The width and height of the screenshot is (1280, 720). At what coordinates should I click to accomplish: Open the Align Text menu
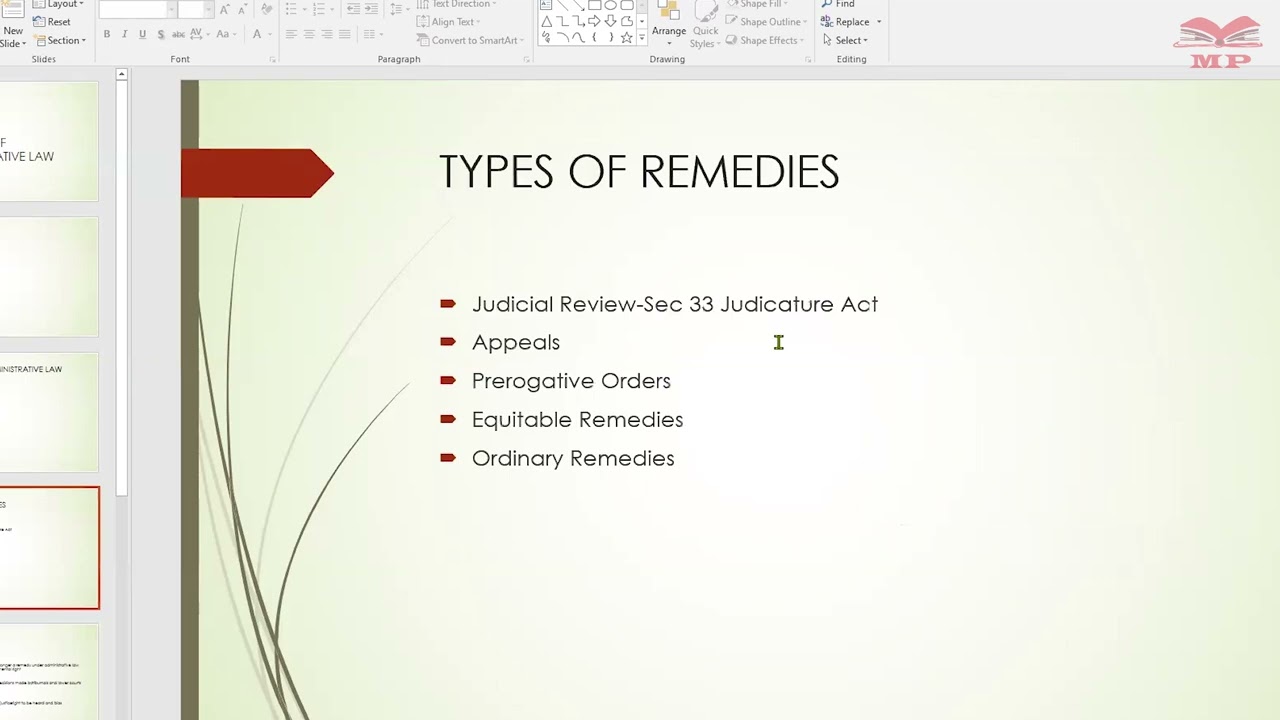[448, 22]
